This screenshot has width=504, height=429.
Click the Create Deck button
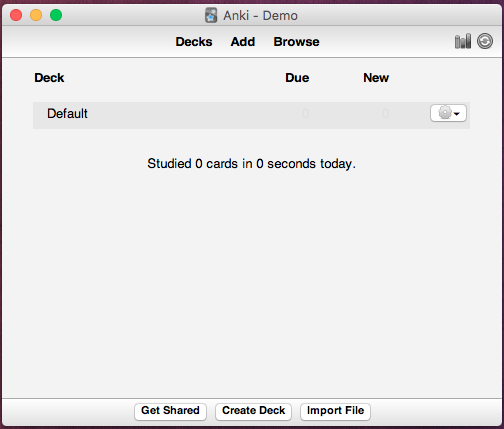253,411
